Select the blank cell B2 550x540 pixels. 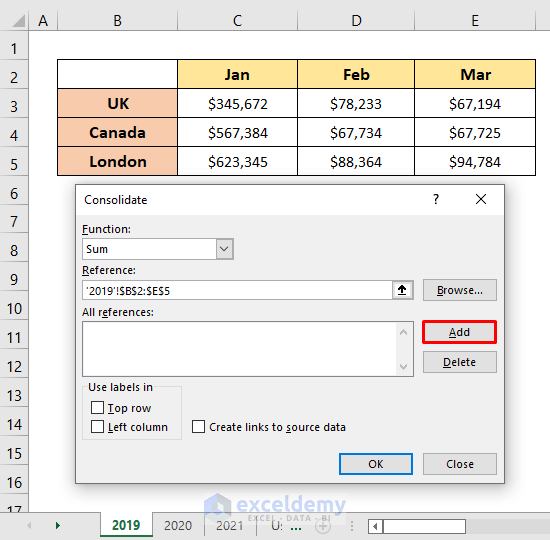tap(118, 74)
